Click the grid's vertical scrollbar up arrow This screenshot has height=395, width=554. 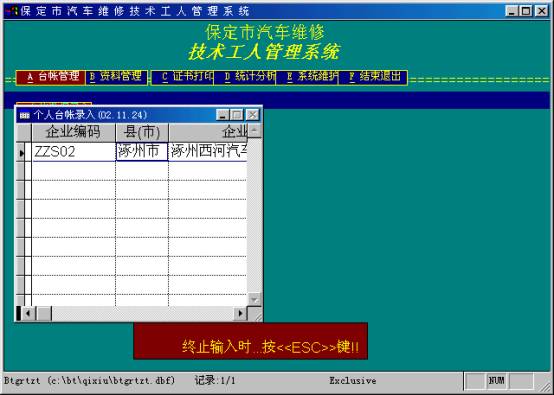pyautogui.click(x=254, y=131)
